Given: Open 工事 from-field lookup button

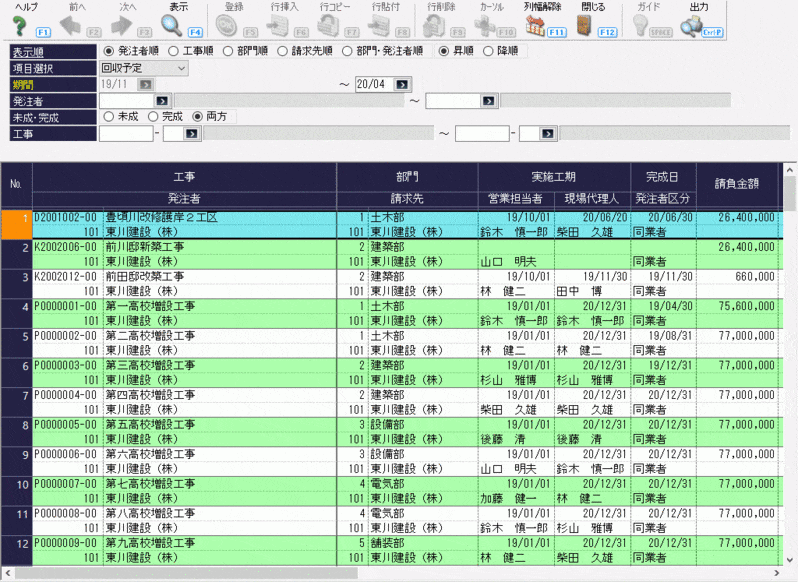Looking at the screenshot, I should (191, 134).
